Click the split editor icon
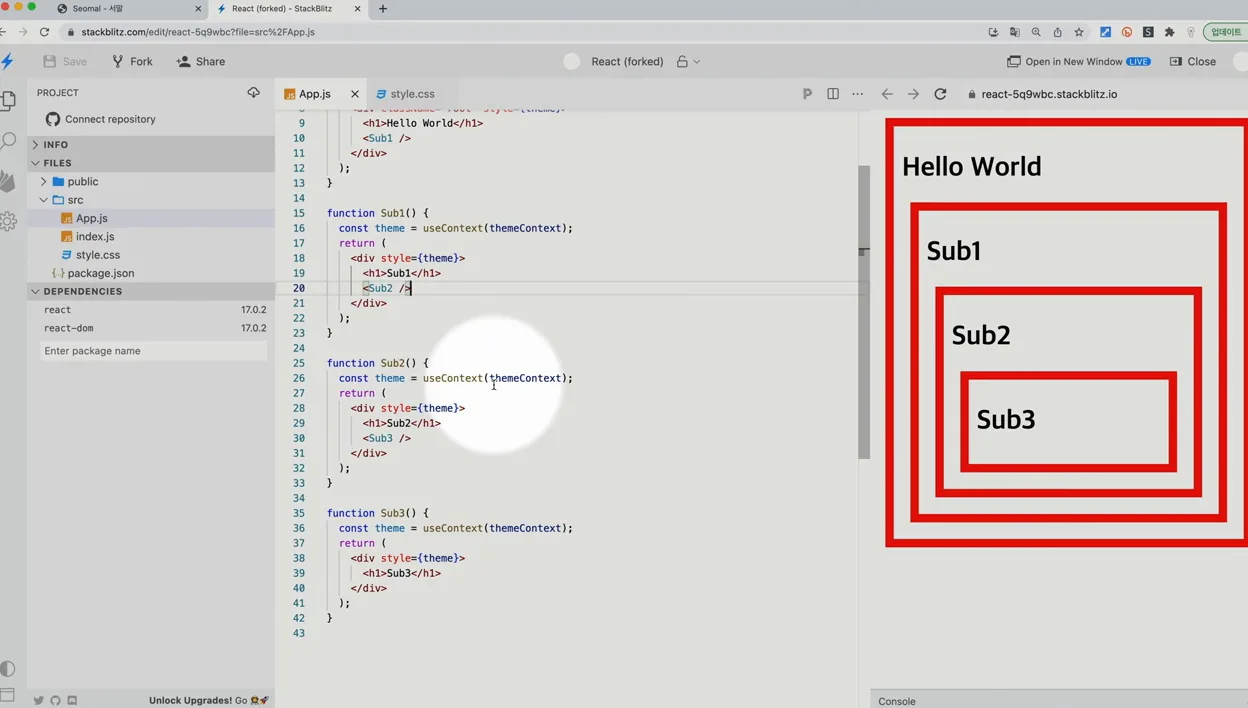The height and width of the screenshot is (708, 1248). [x=833, y=93]
